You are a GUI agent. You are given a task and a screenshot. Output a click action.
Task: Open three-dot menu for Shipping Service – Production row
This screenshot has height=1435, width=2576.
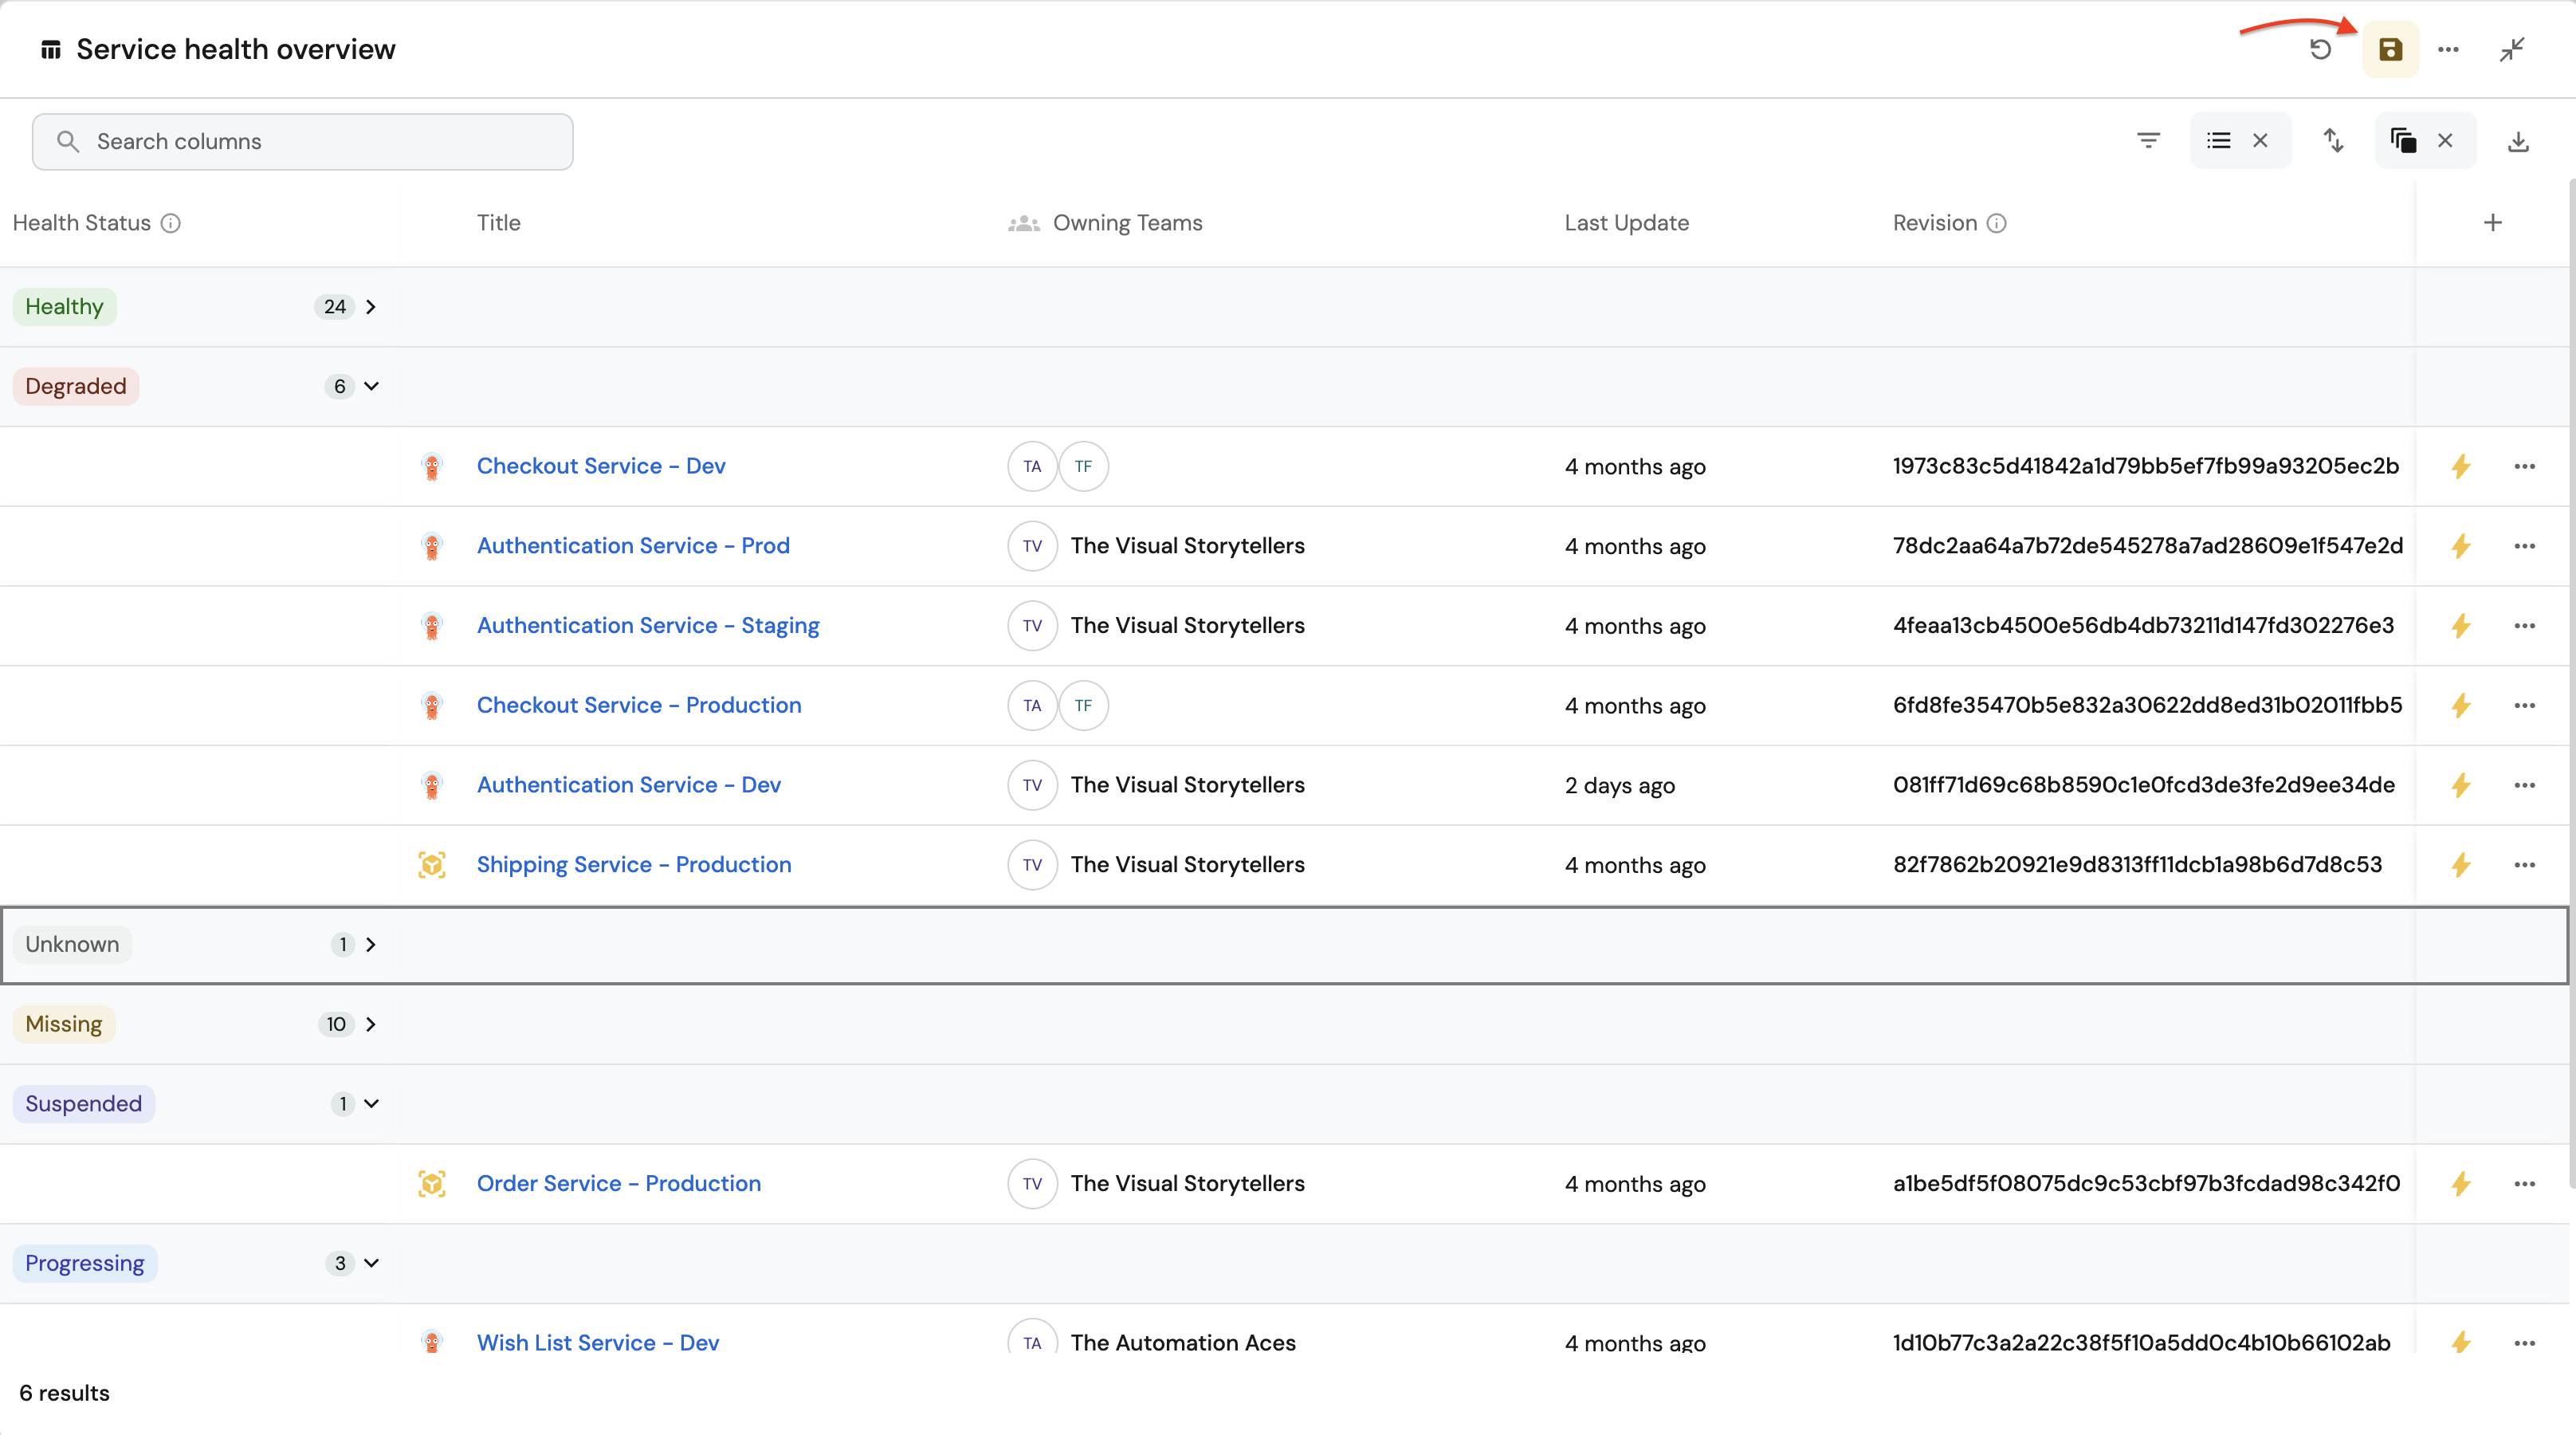2524,865
